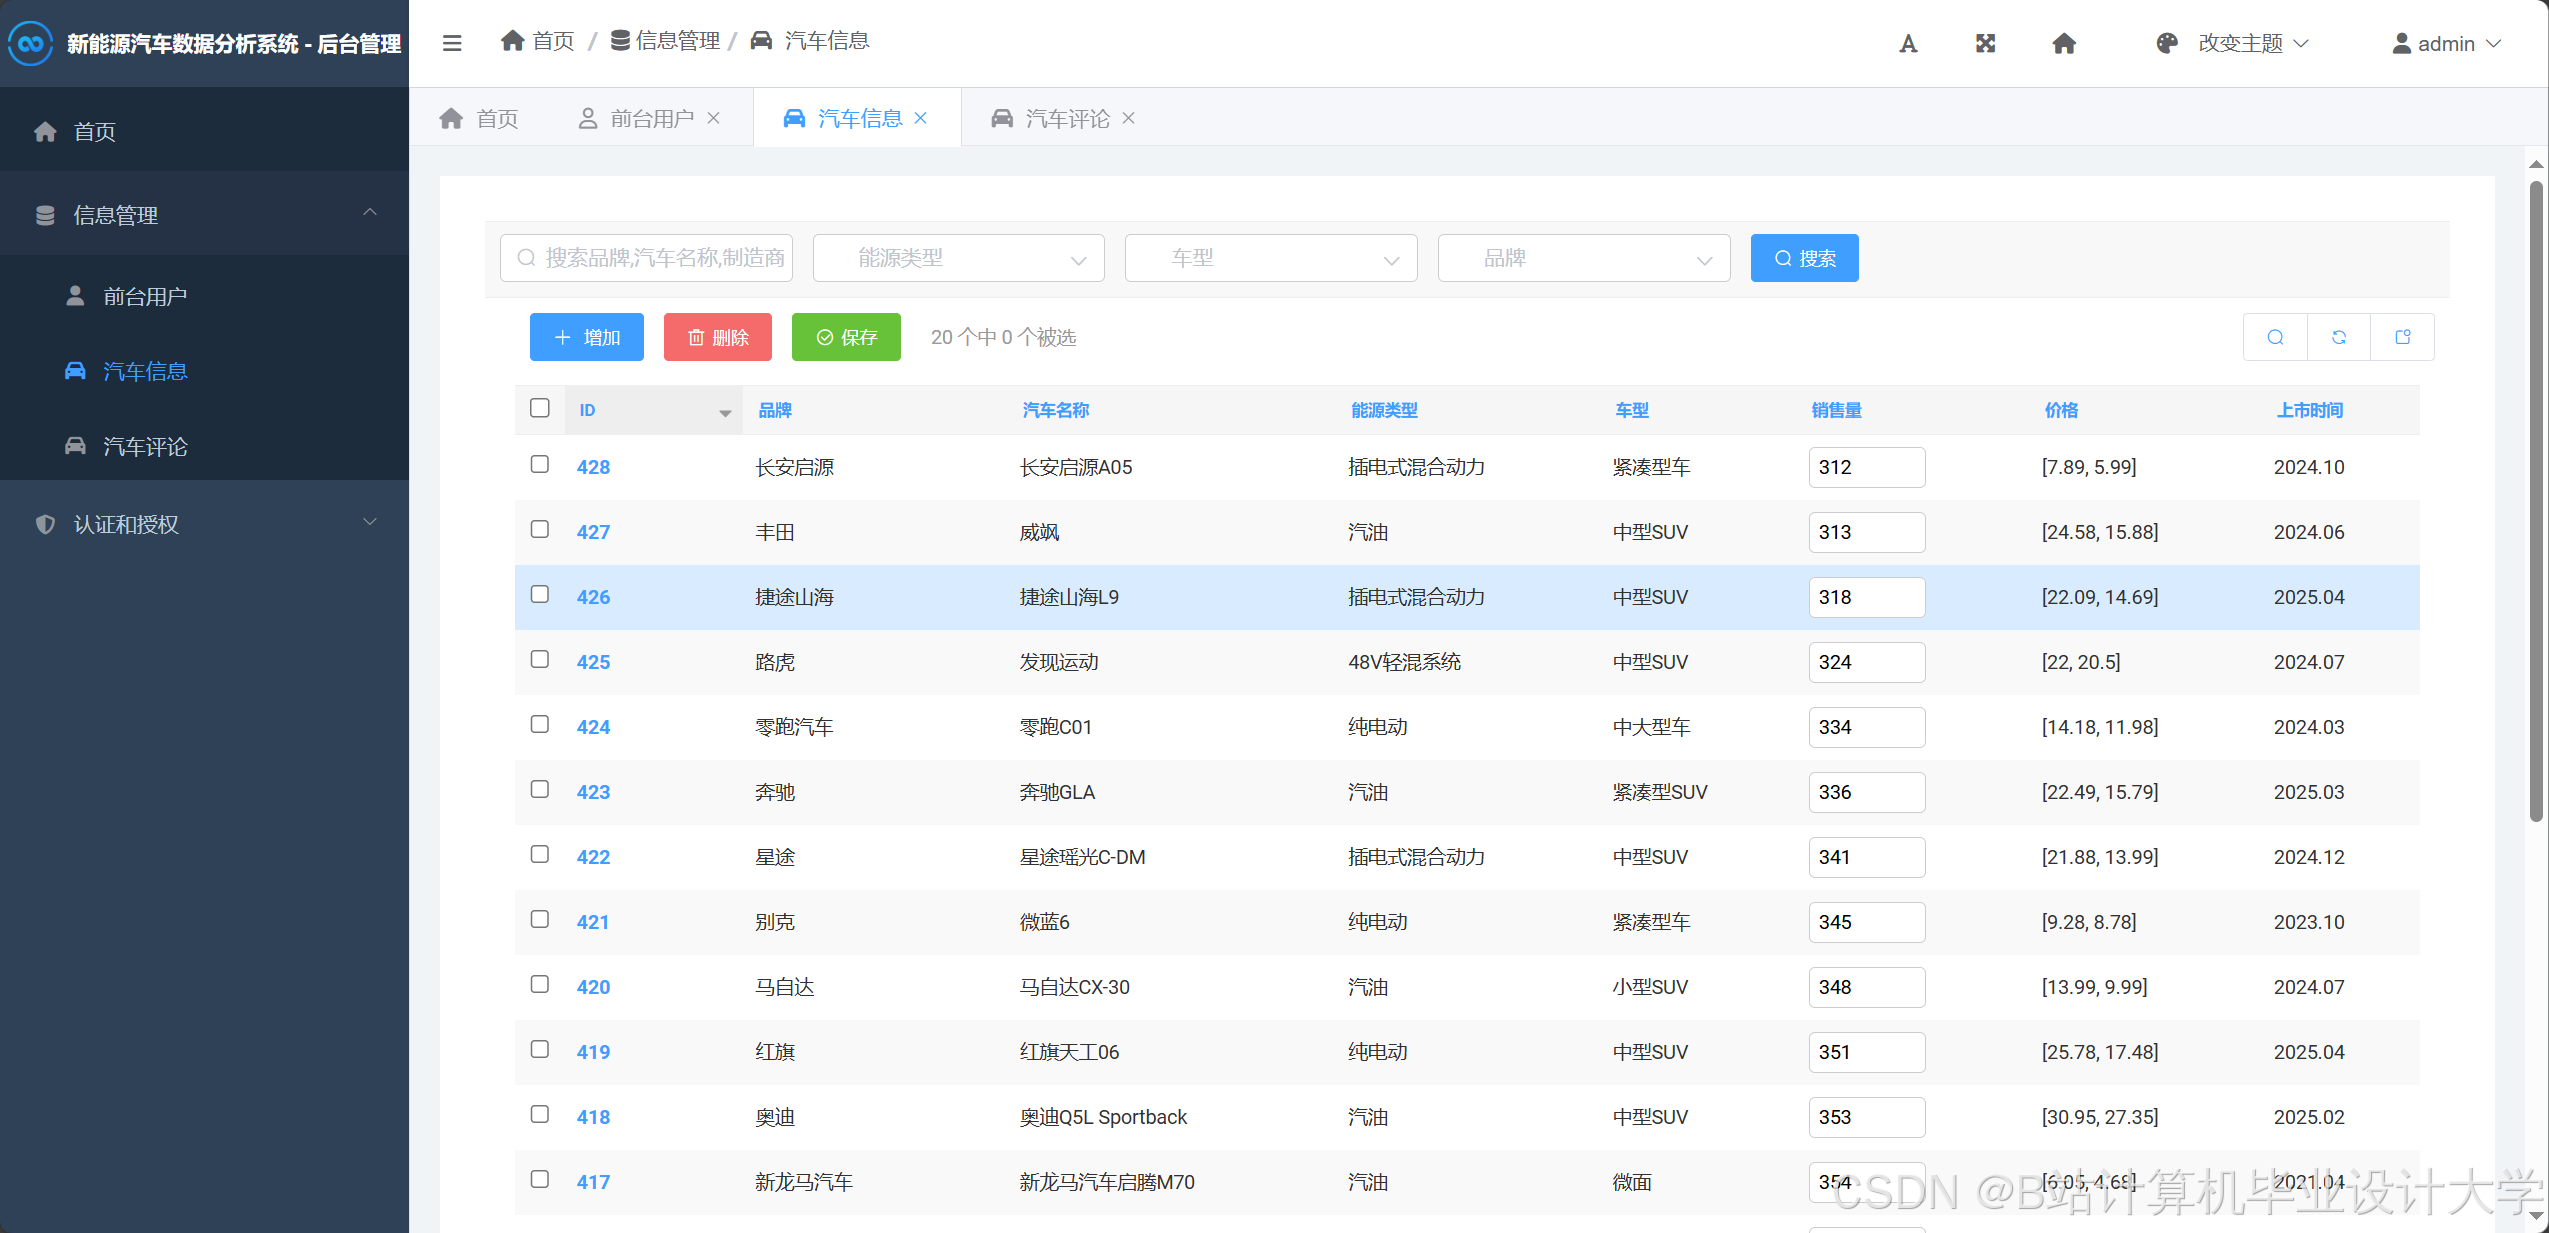This screenshot has width=2549, height=1233.
Task: Open the 能源类型 dropdown filter
Action: click(x=958, y=258)
